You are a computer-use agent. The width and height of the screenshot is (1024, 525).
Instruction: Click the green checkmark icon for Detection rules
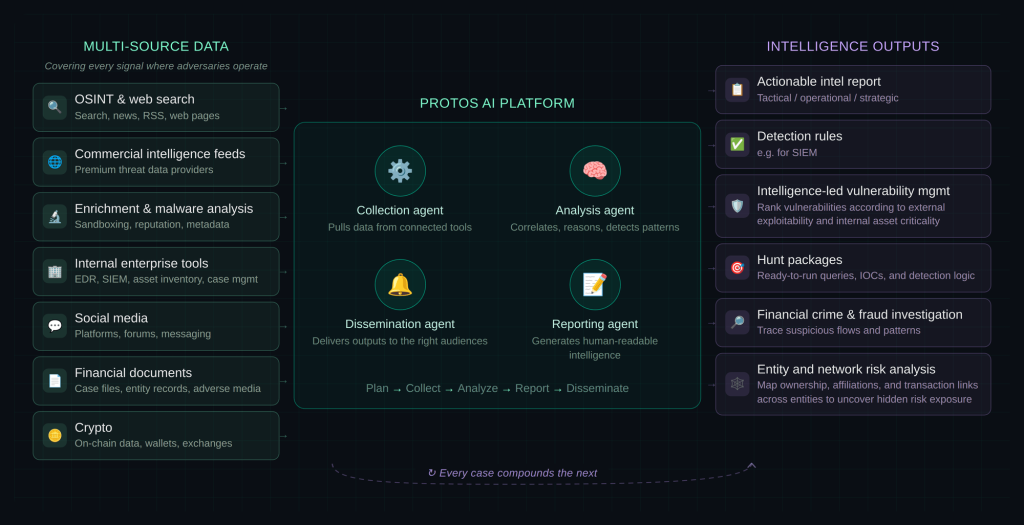(x=737, y=144)
